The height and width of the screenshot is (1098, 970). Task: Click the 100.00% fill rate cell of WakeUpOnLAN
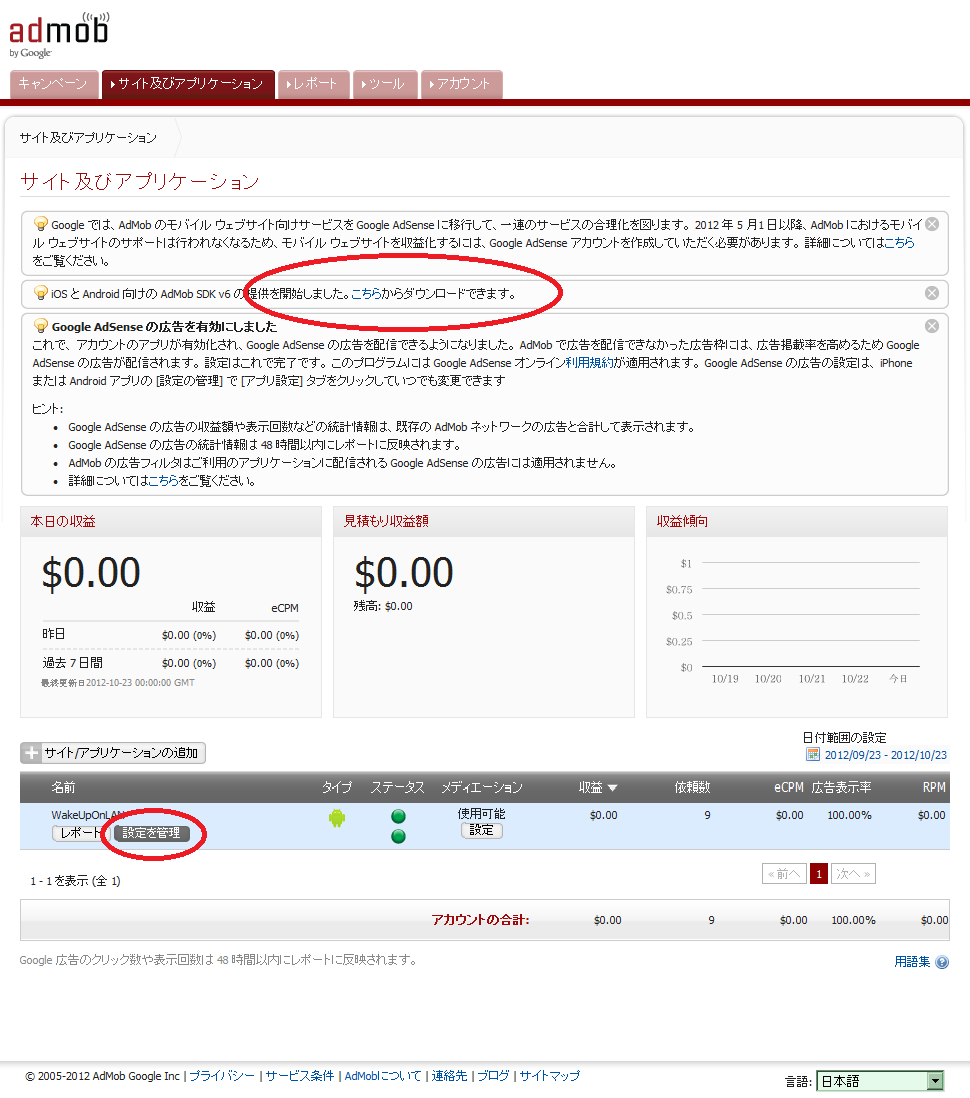850,816
